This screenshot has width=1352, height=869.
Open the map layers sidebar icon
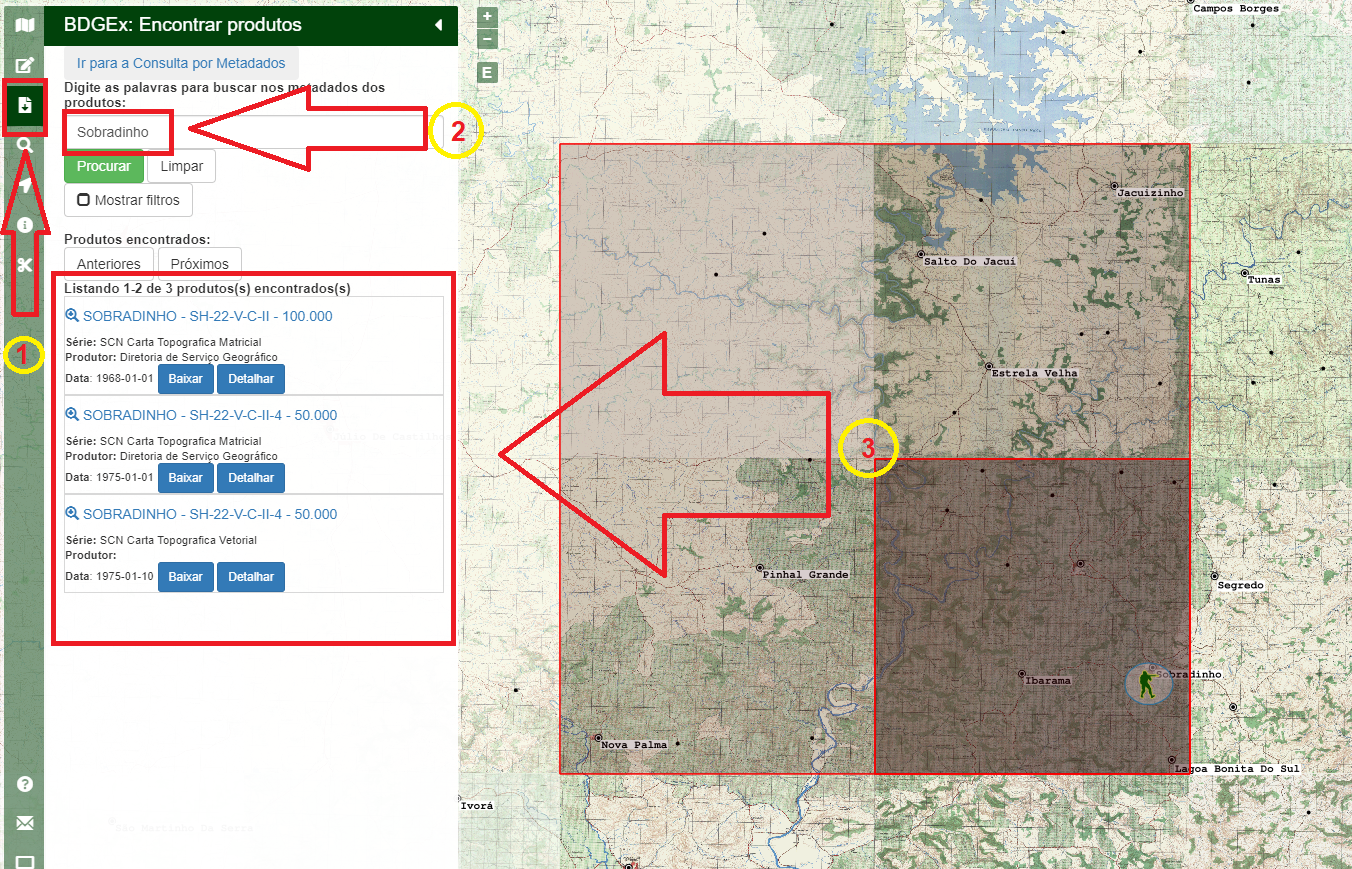point(25,25)
